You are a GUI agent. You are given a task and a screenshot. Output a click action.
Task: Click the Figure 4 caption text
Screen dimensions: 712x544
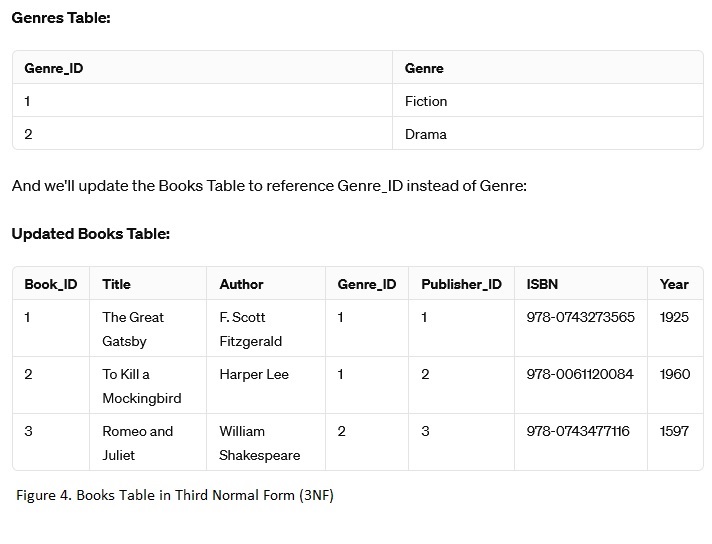click(x=175, y=495)
